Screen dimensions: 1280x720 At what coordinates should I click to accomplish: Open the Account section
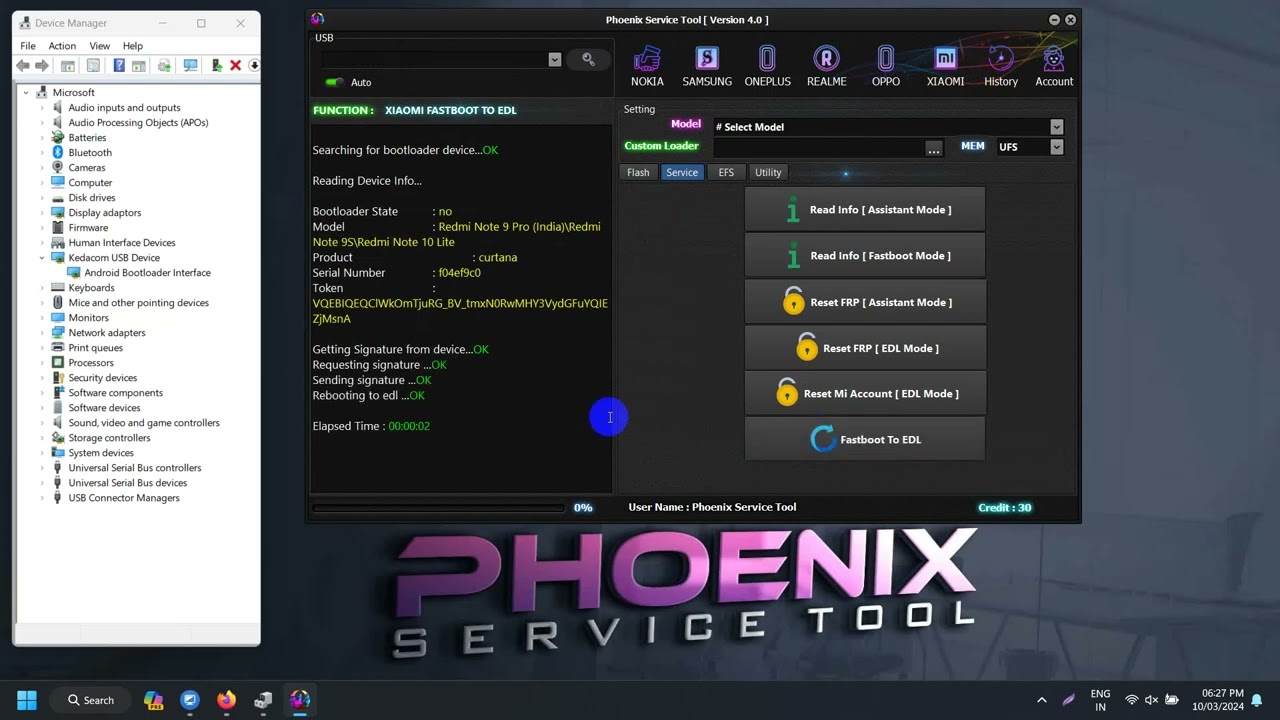[x=1054, y=66]
